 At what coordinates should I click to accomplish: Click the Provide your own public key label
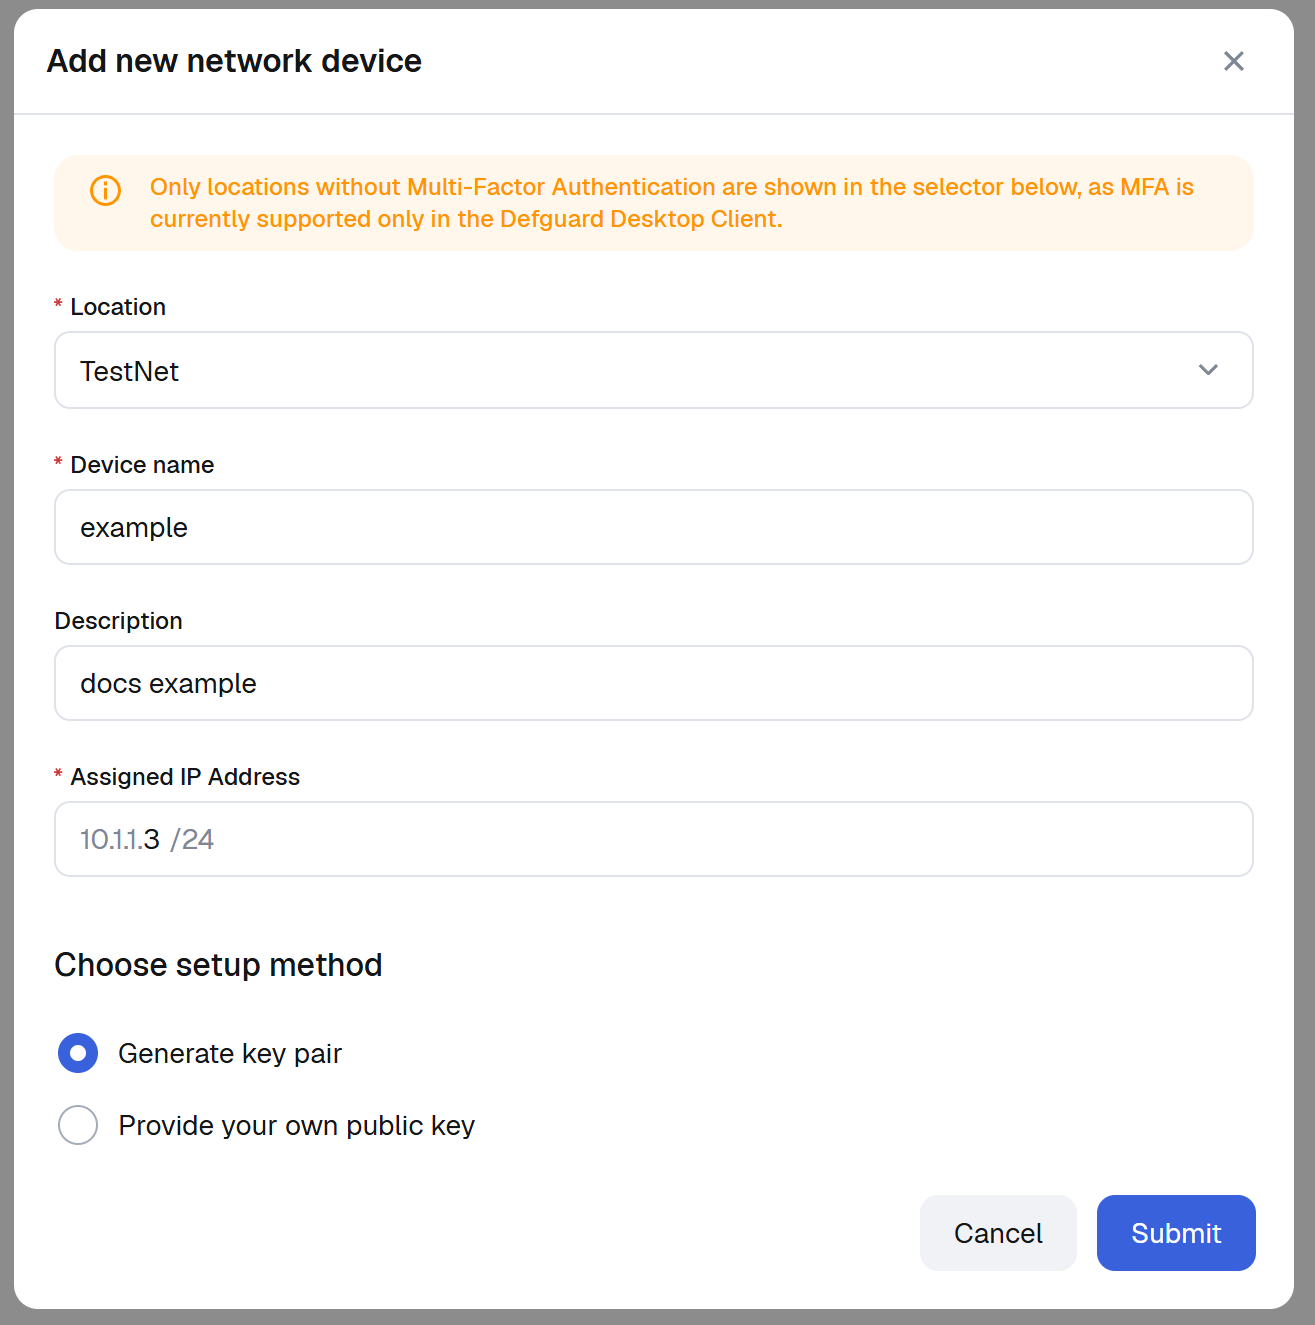(x=296, y=1126)
